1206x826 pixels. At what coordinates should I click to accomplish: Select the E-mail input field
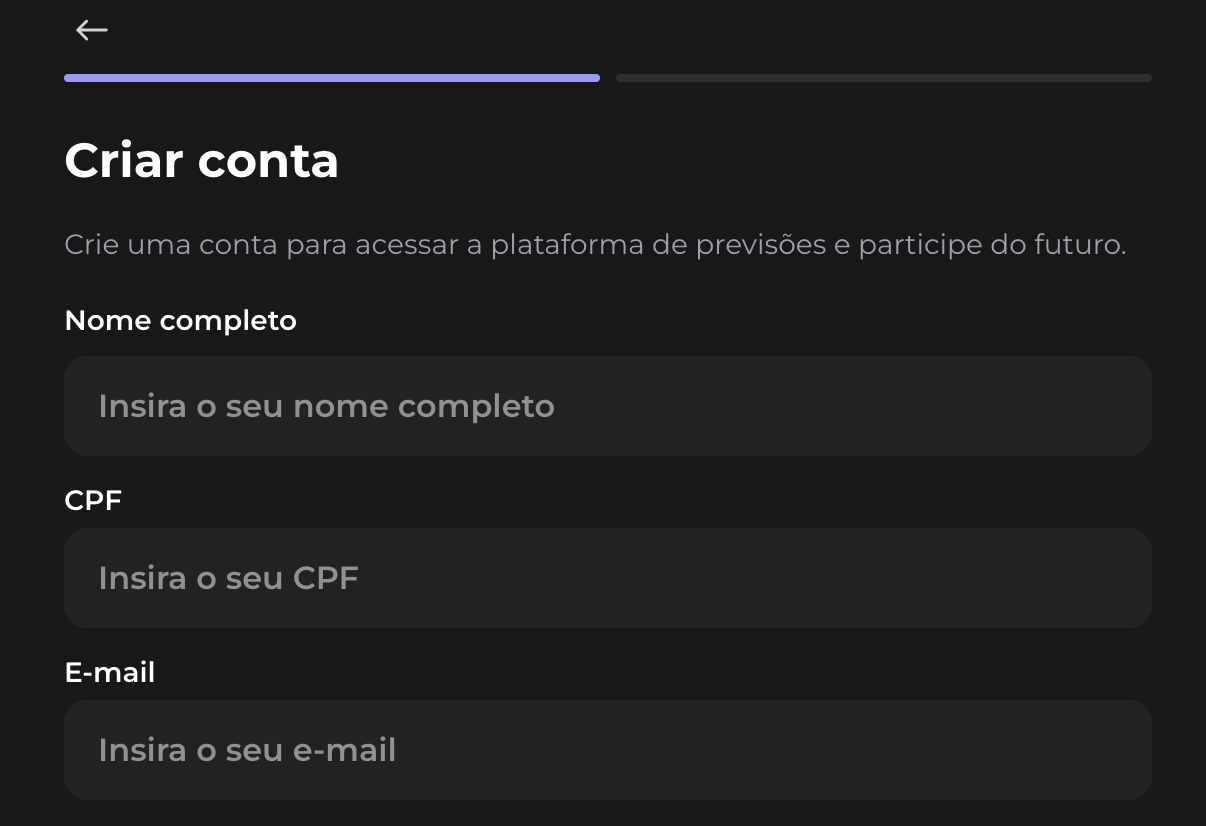(608, 749)
